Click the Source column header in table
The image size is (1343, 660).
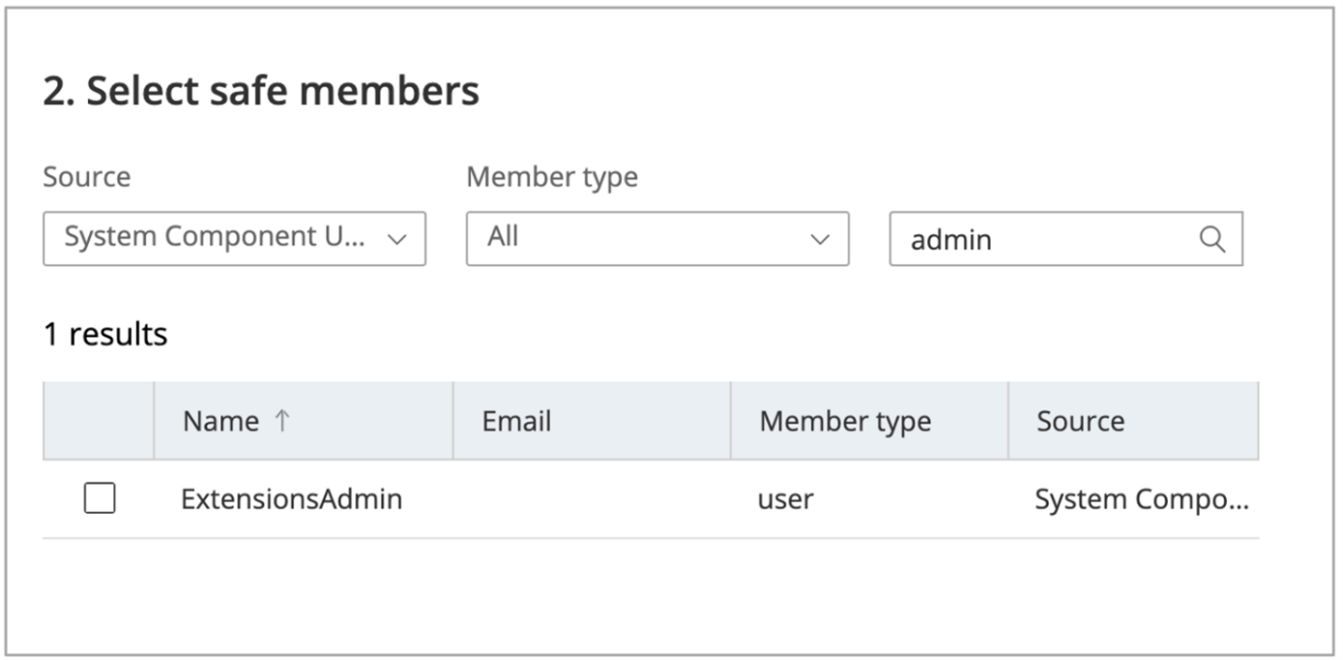tap(1080, 421)
